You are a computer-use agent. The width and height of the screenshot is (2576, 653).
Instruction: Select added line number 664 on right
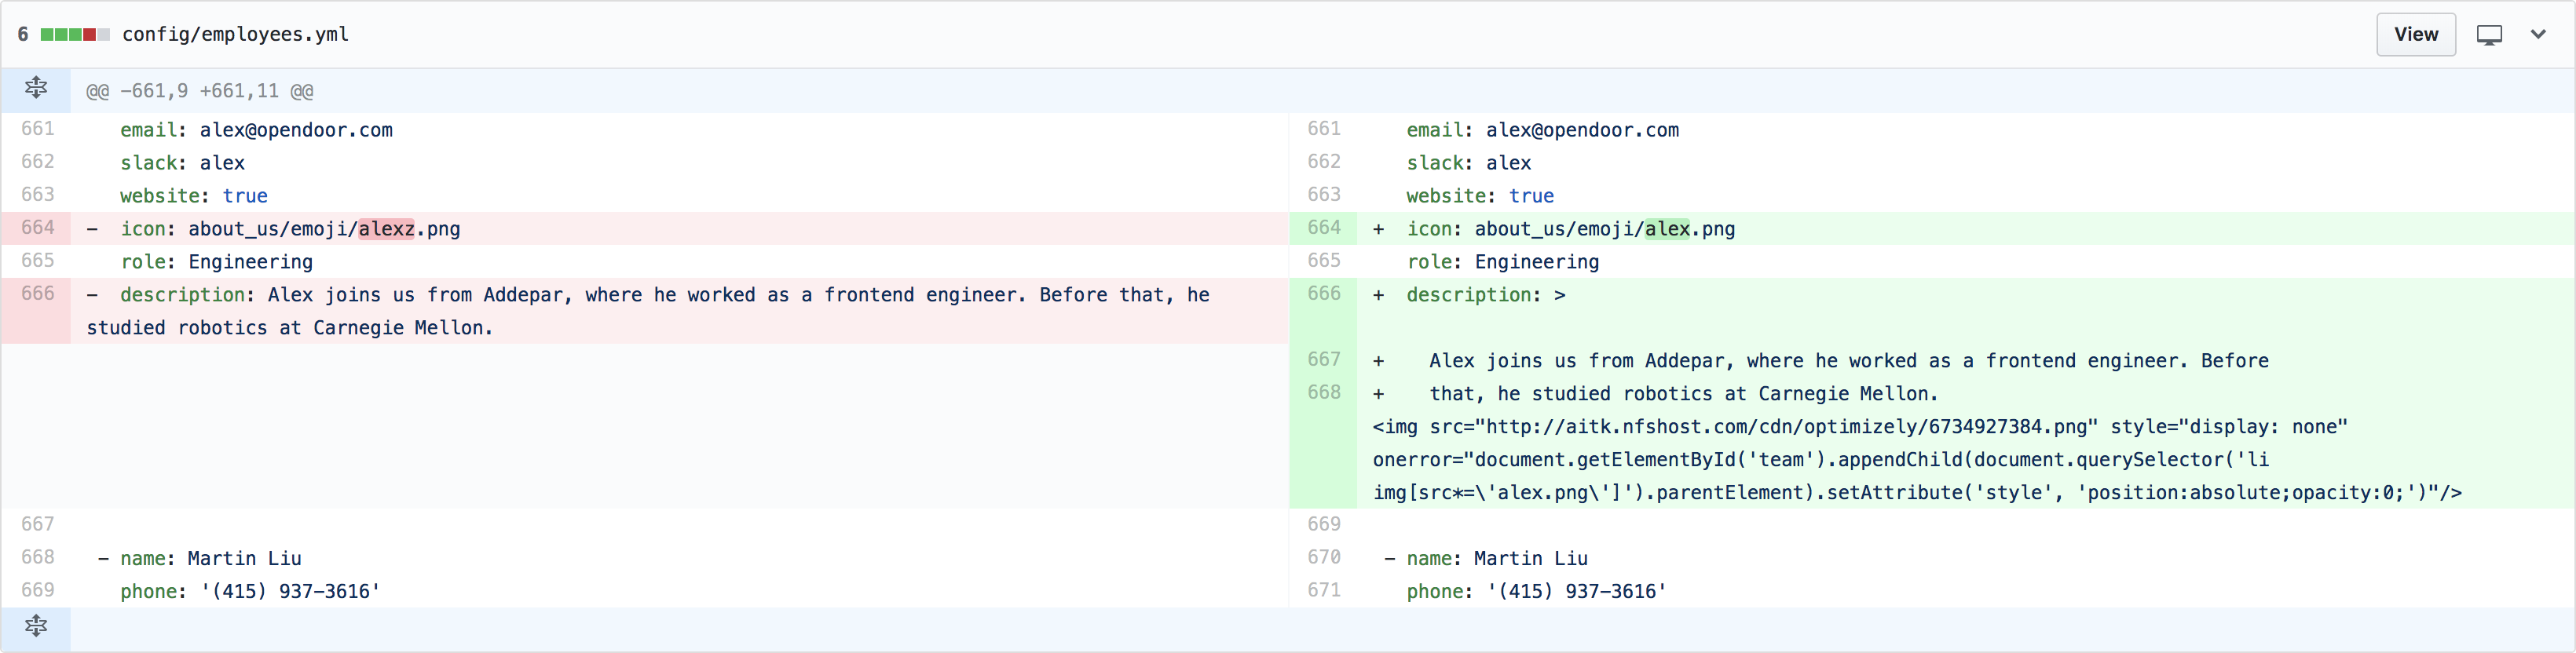pyautogui.click(x=1323, y=228)
